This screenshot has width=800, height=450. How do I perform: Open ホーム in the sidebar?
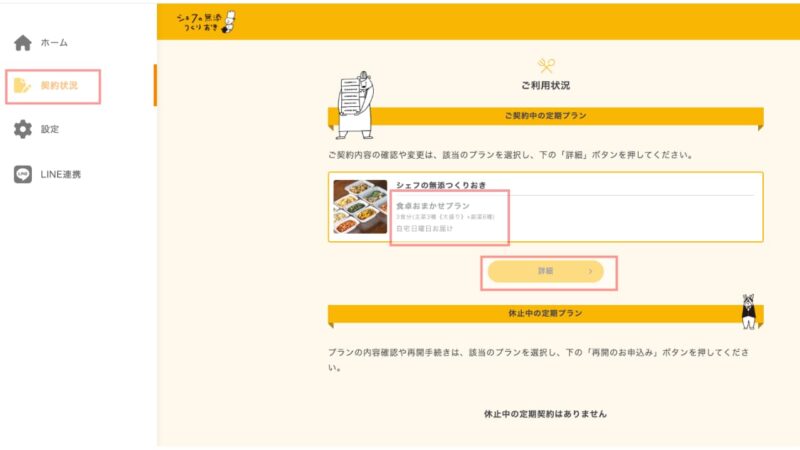tap(54, 43)
